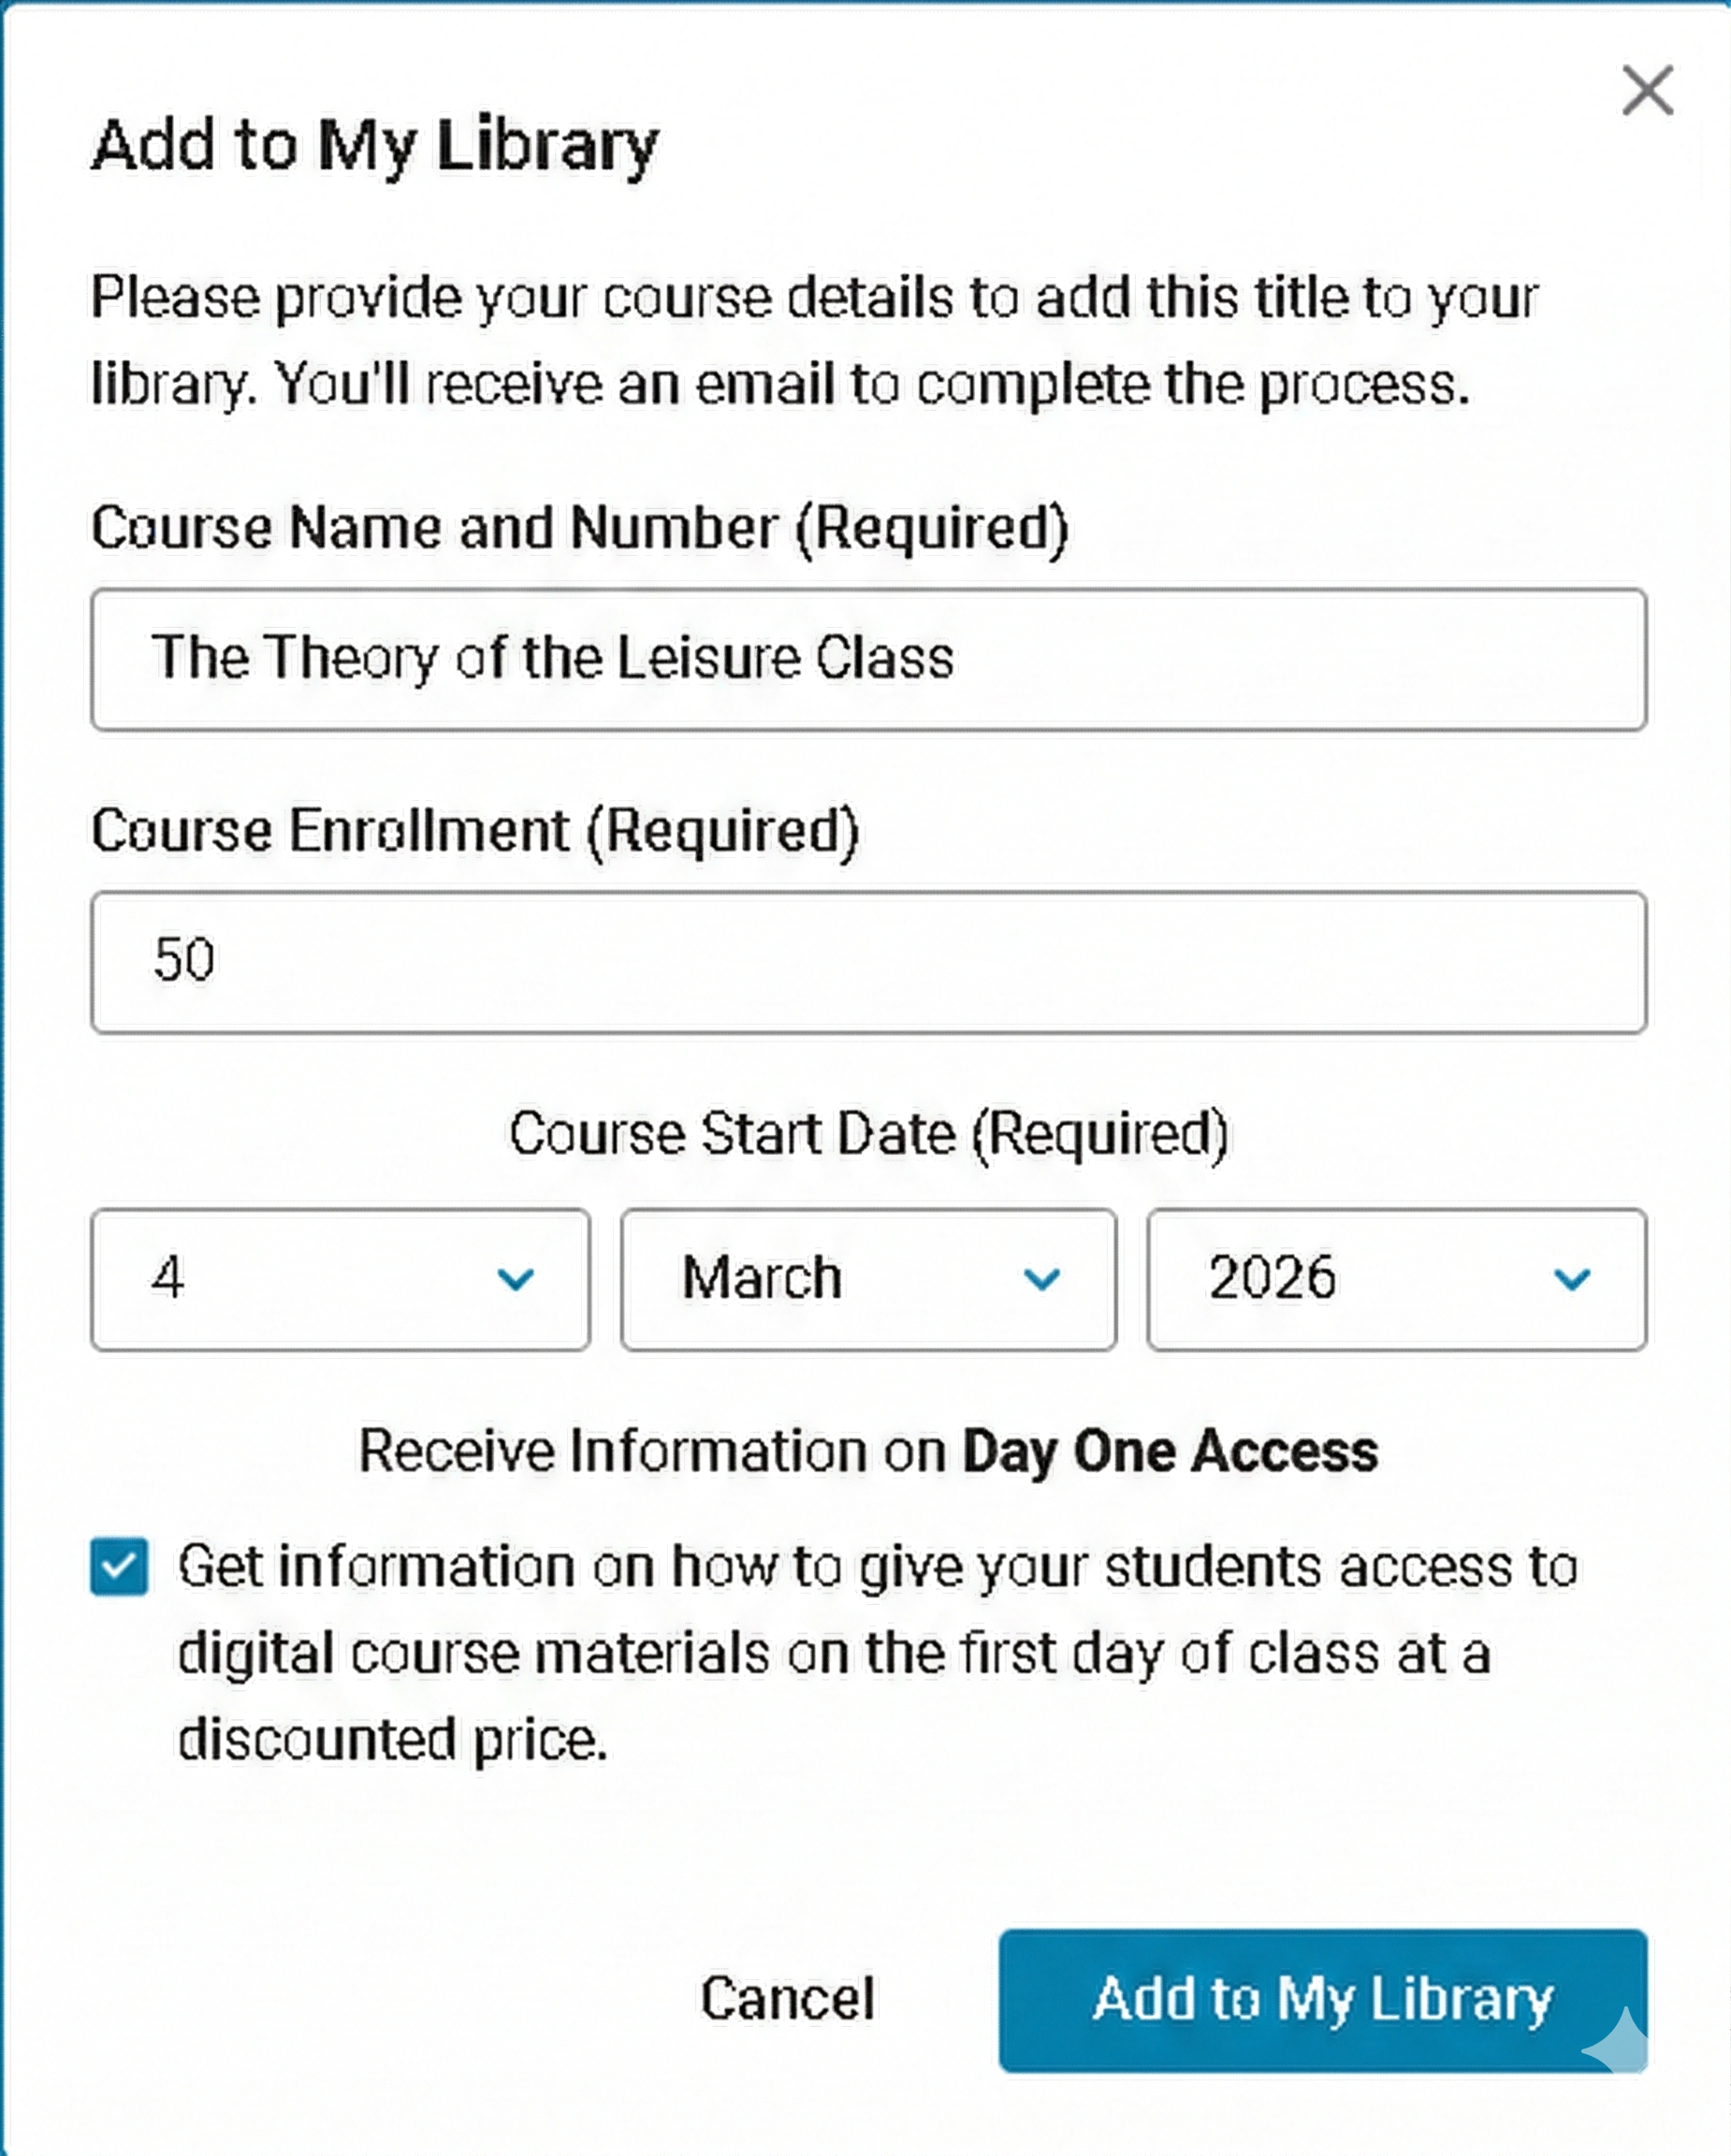Click the chevron arrow beside 2026
The image size is (1731, 2156).
tap(1571, 1278)
